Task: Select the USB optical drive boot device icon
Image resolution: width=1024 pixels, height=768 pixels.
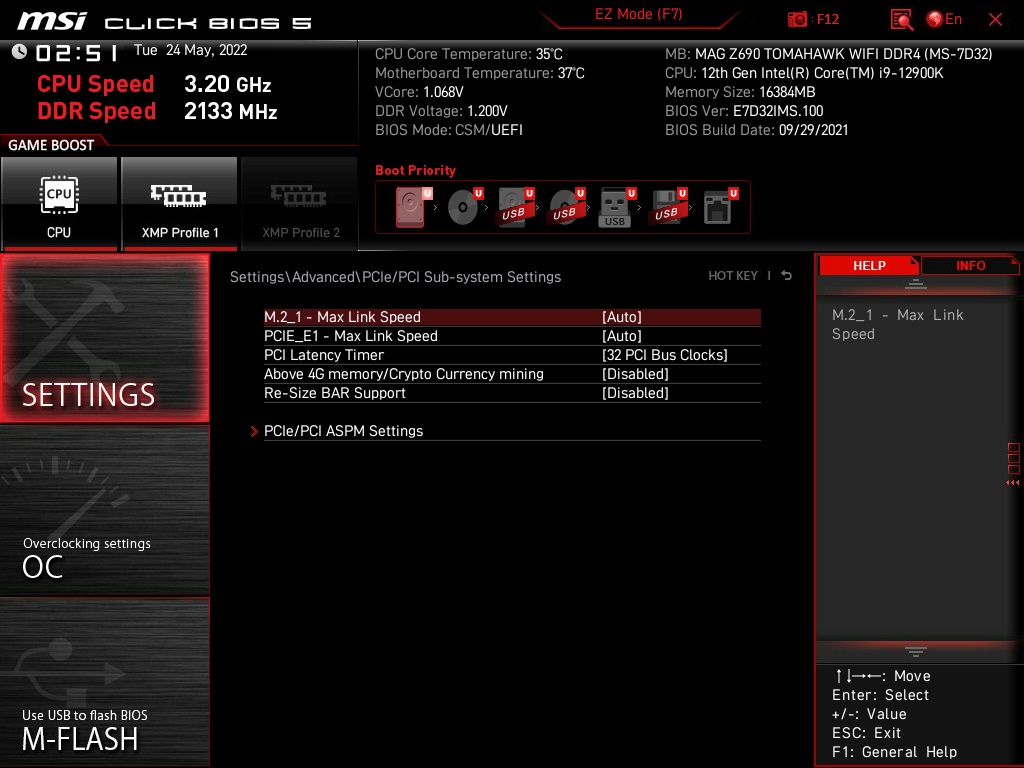Action: pos(566,207)
